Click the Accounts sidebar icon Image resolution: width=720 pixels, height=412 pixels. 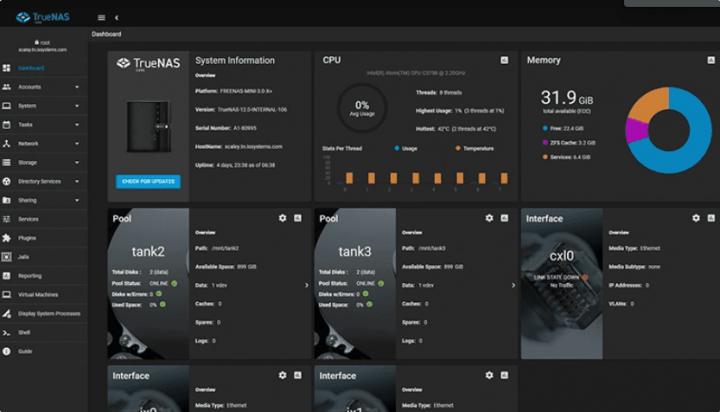tap(6, 87)
